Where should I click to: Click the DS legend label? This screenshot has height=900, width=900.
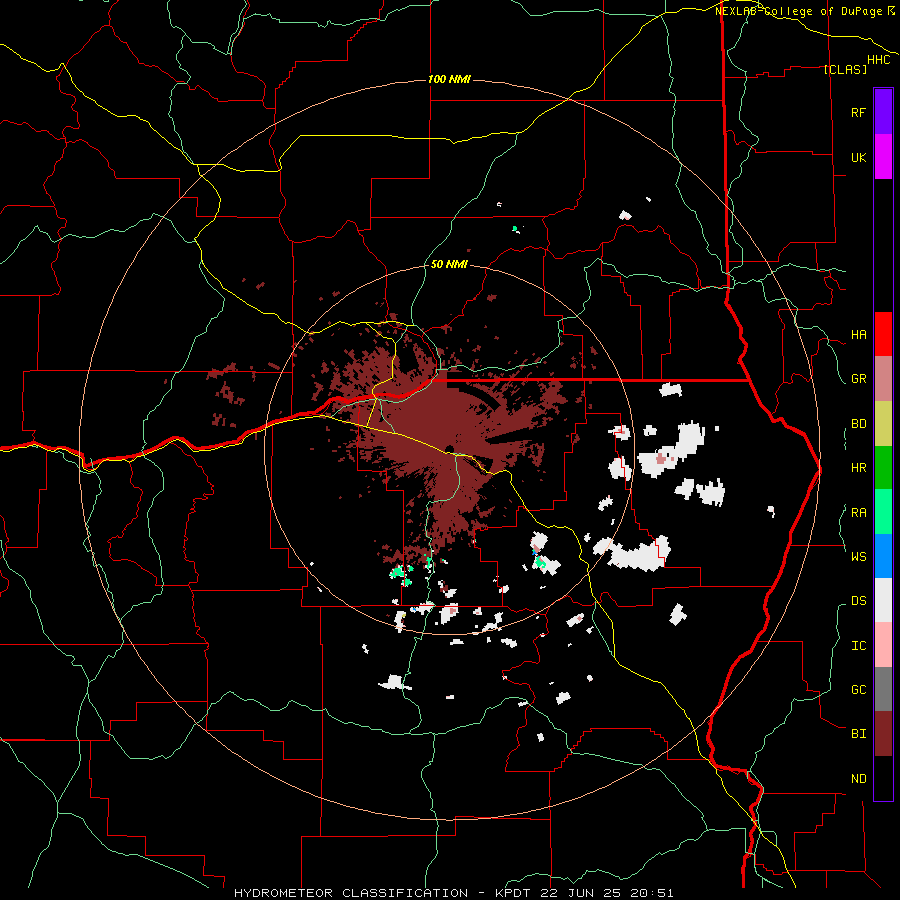tap(858, 601)
